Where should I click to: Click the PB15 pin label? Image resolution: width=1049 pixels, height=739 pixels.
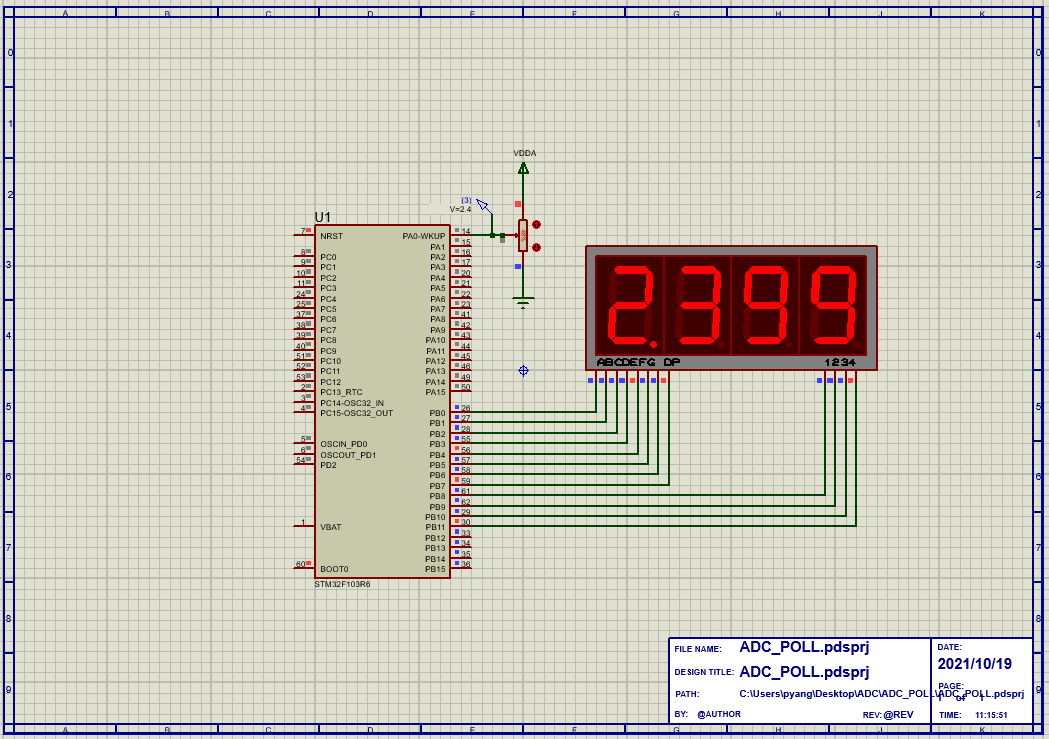(435, 569)
